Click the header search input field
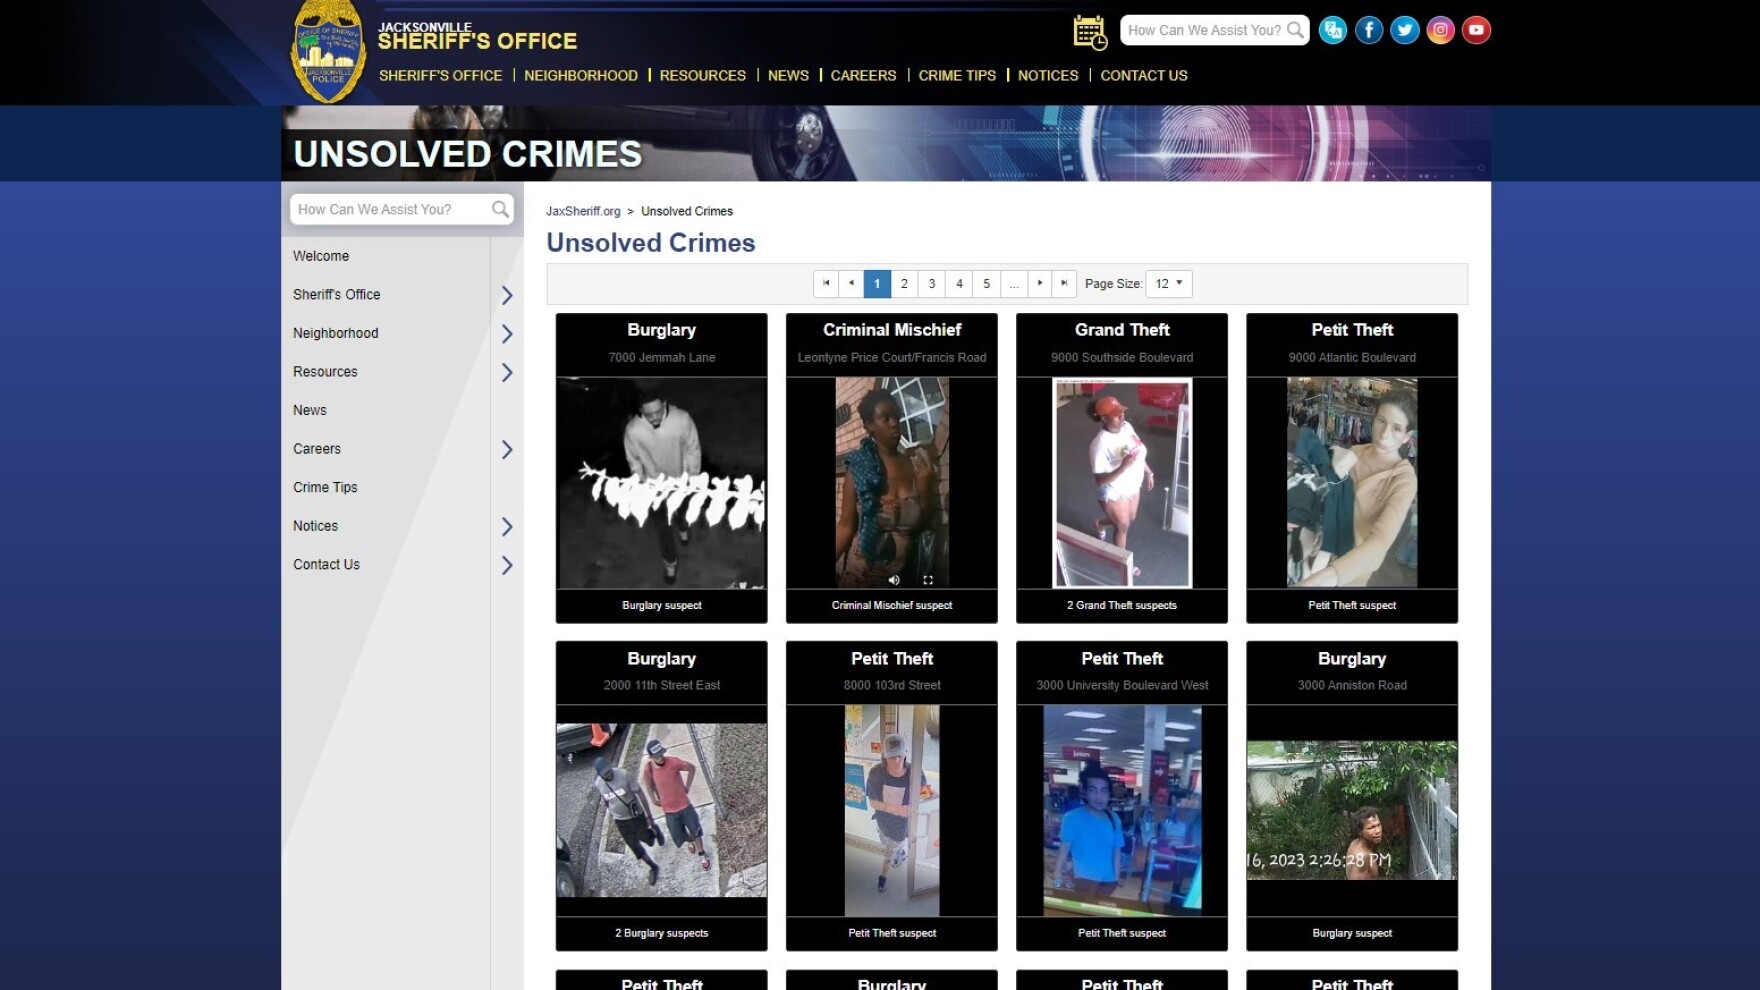This screenshot has height=990, width=1760. 1203,30
